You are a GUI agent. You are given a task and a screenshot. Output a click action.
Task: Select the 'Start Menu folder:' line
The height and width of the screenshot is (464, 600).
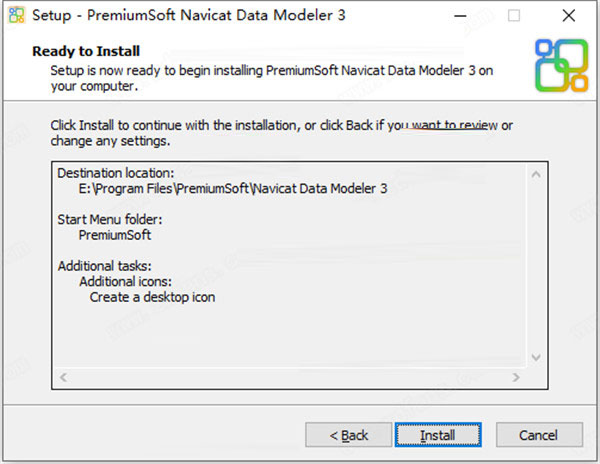pyautogui.click(x=110, y=219)
